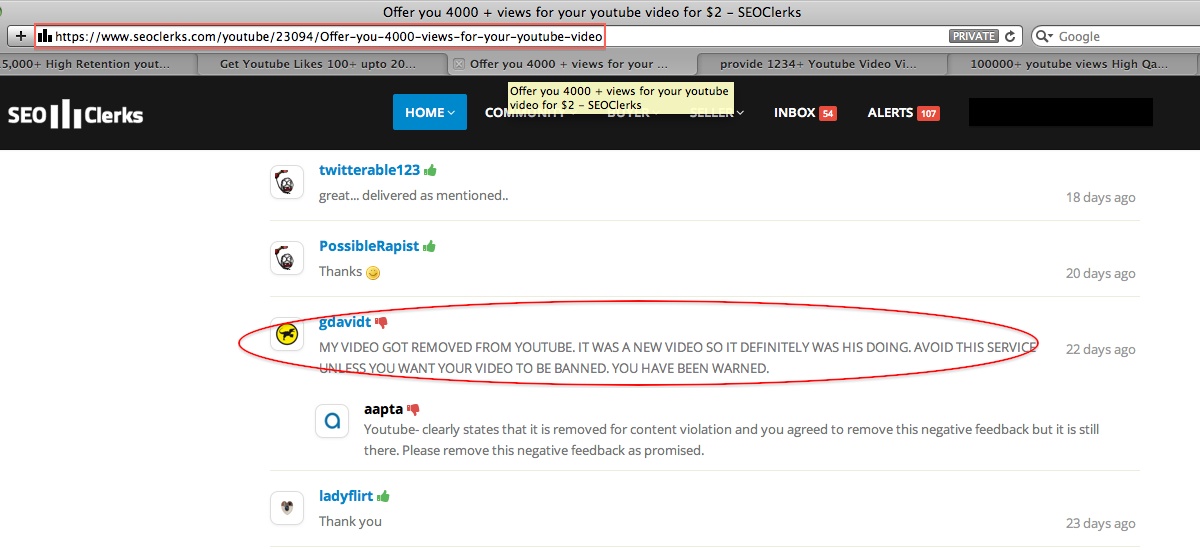
Task: Click the '20 days ago' timestamp
Action: 1100,273
